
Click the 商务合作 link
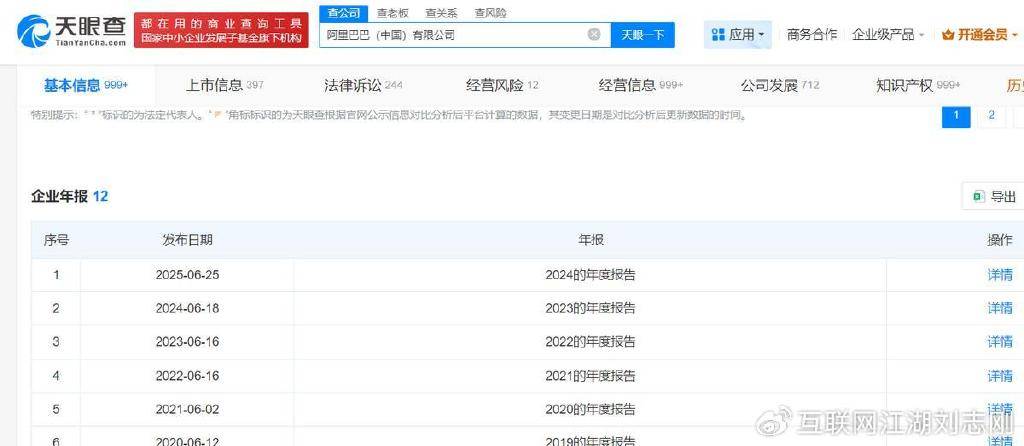point(812,34)
